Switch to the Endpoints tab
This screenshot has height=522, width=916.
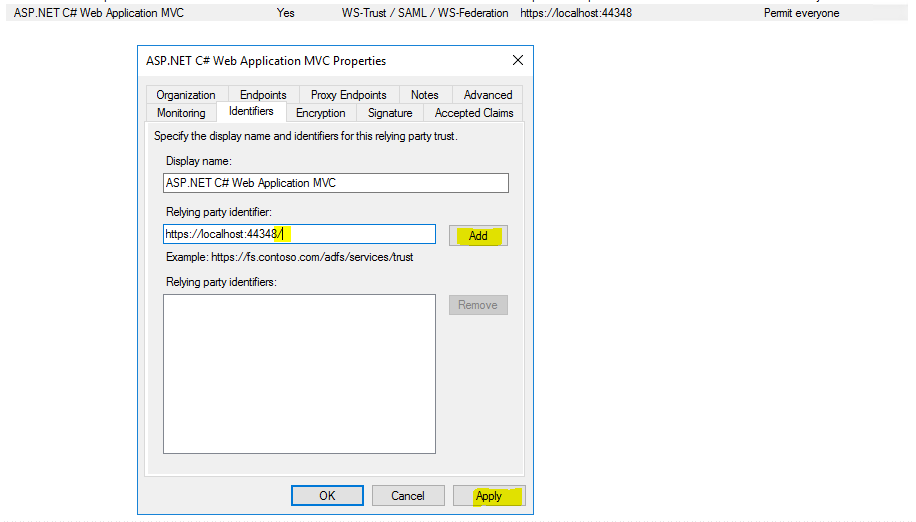[263, 95]
